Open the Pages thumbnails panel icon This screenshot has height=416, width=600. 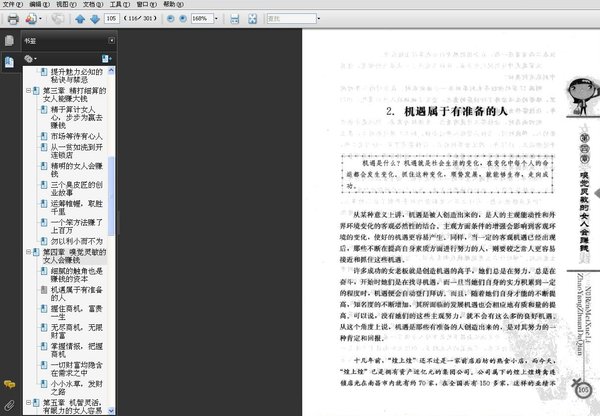9,40
